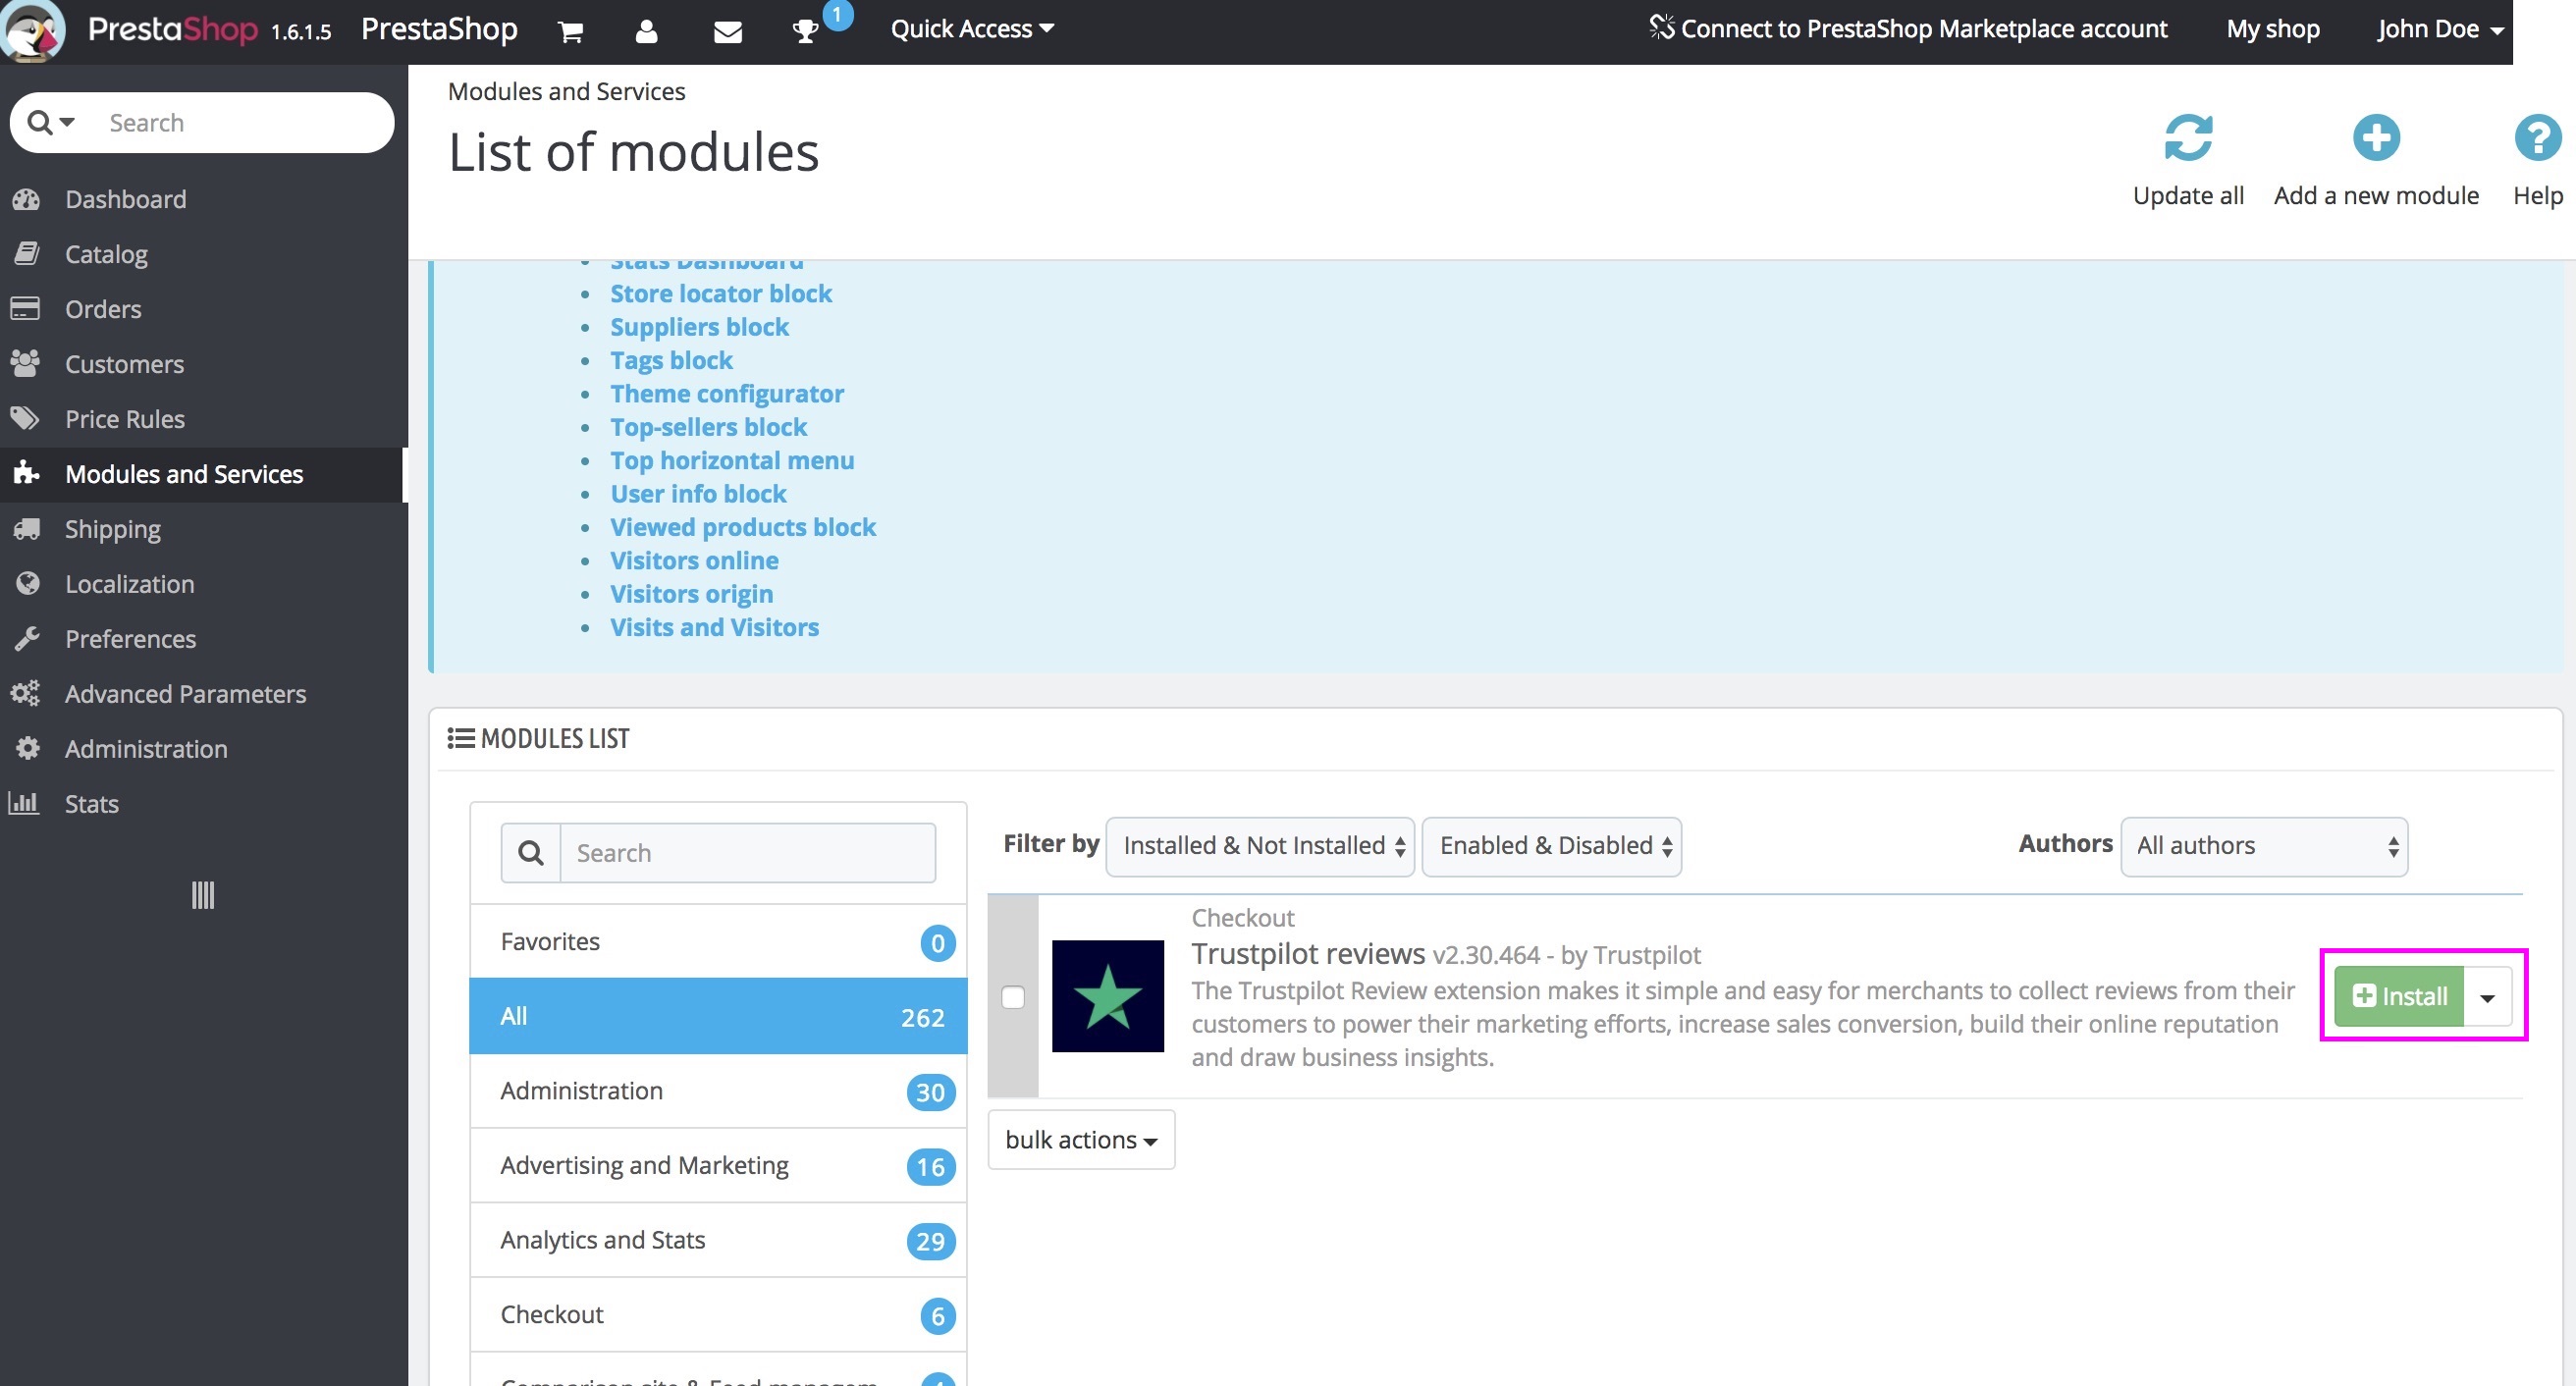Click the Modules puzzle piece icon
This screenshot has width=2576, height=1386.
(x=26, y=473)
